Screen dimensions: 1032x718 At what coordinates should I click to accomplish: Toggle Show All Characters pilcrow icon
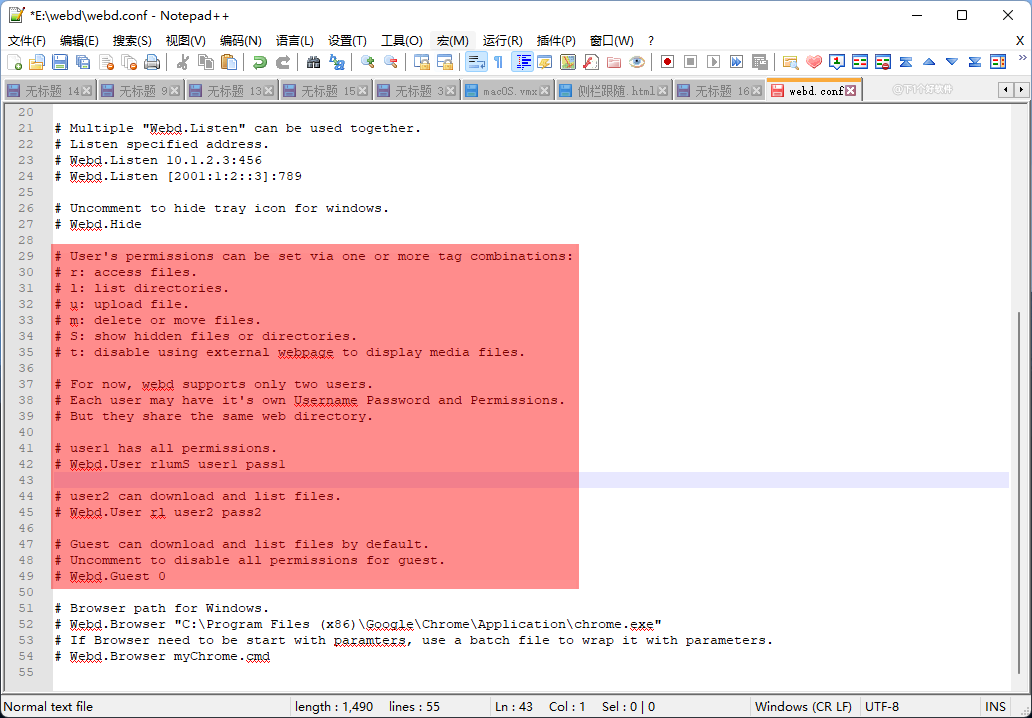coord(498,63)
